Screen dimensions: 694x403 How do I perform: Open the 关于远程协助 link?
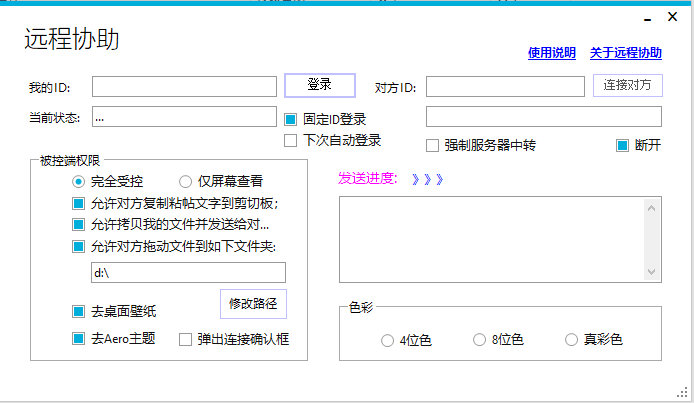tap(625, 53)
